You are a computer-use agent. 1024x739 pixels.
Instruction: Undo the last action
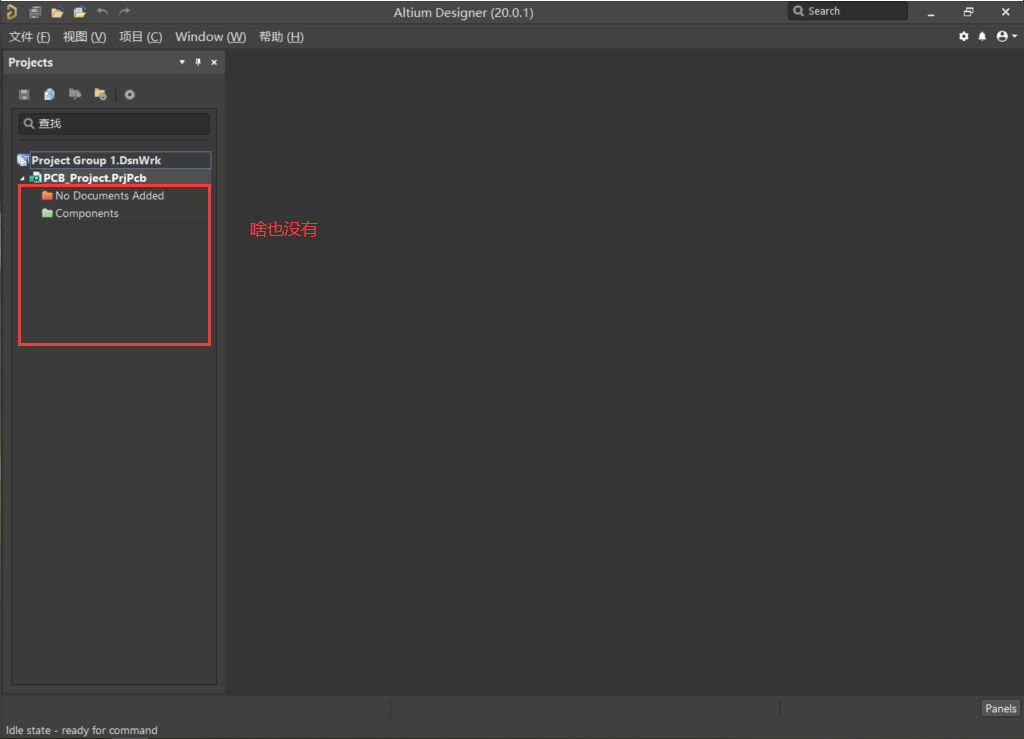(102, 12)
